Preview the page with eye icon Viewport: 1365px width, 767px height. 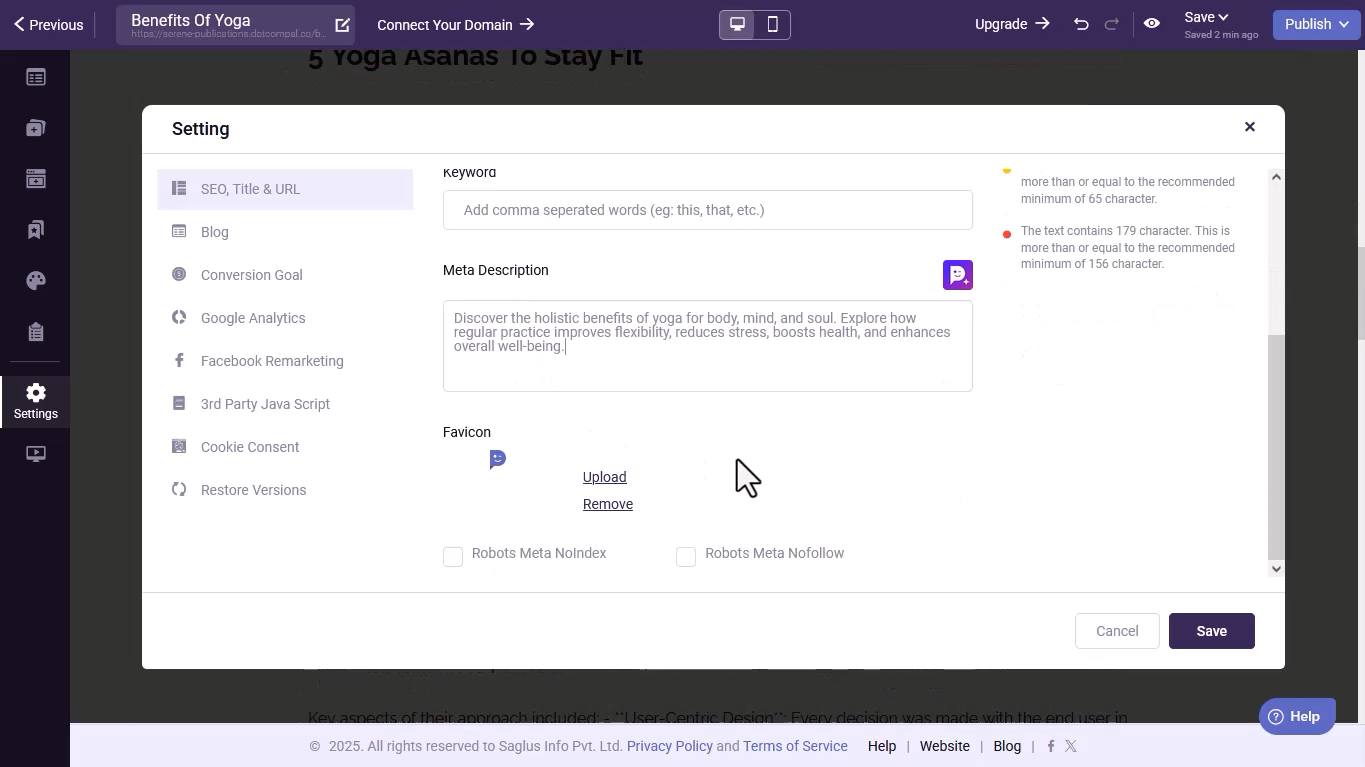(x=1152, y=24)
